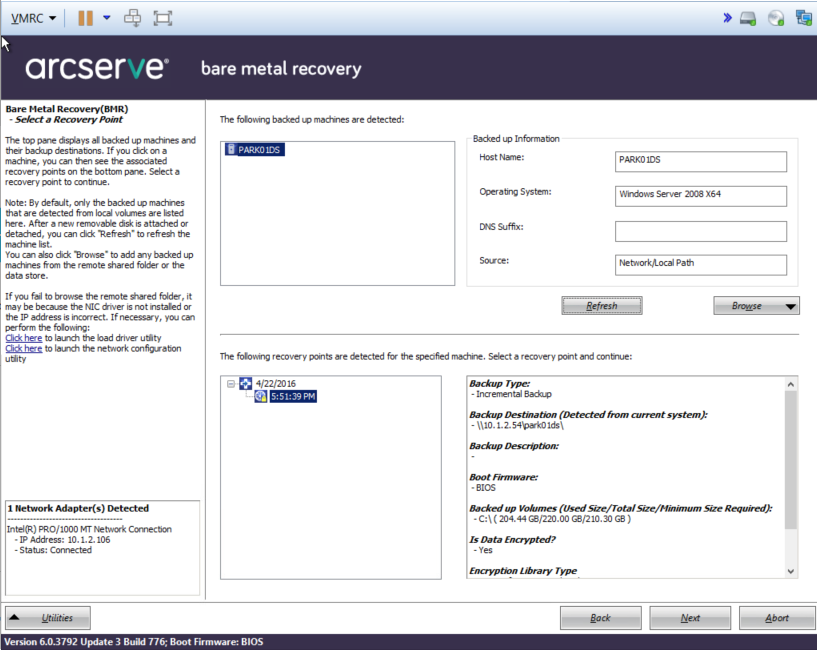Click the network adapter device icon
Image resolution: width=817 pixels, height=650 pixels.
pos(804,18)
